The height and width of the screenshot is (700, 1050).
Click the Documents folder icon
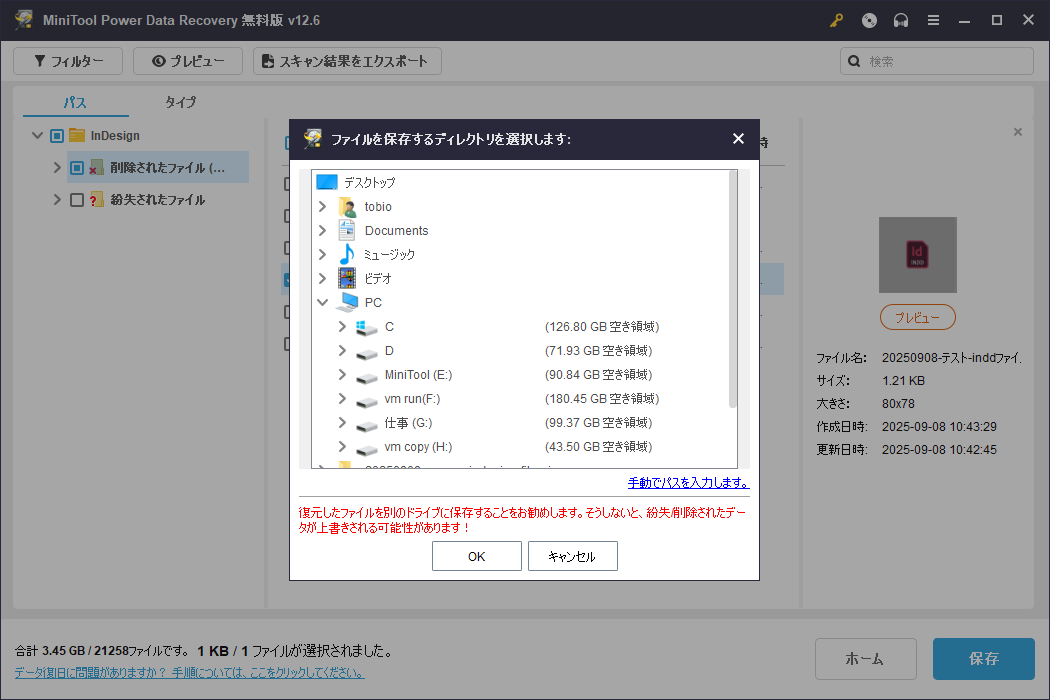tap(347, 230)
